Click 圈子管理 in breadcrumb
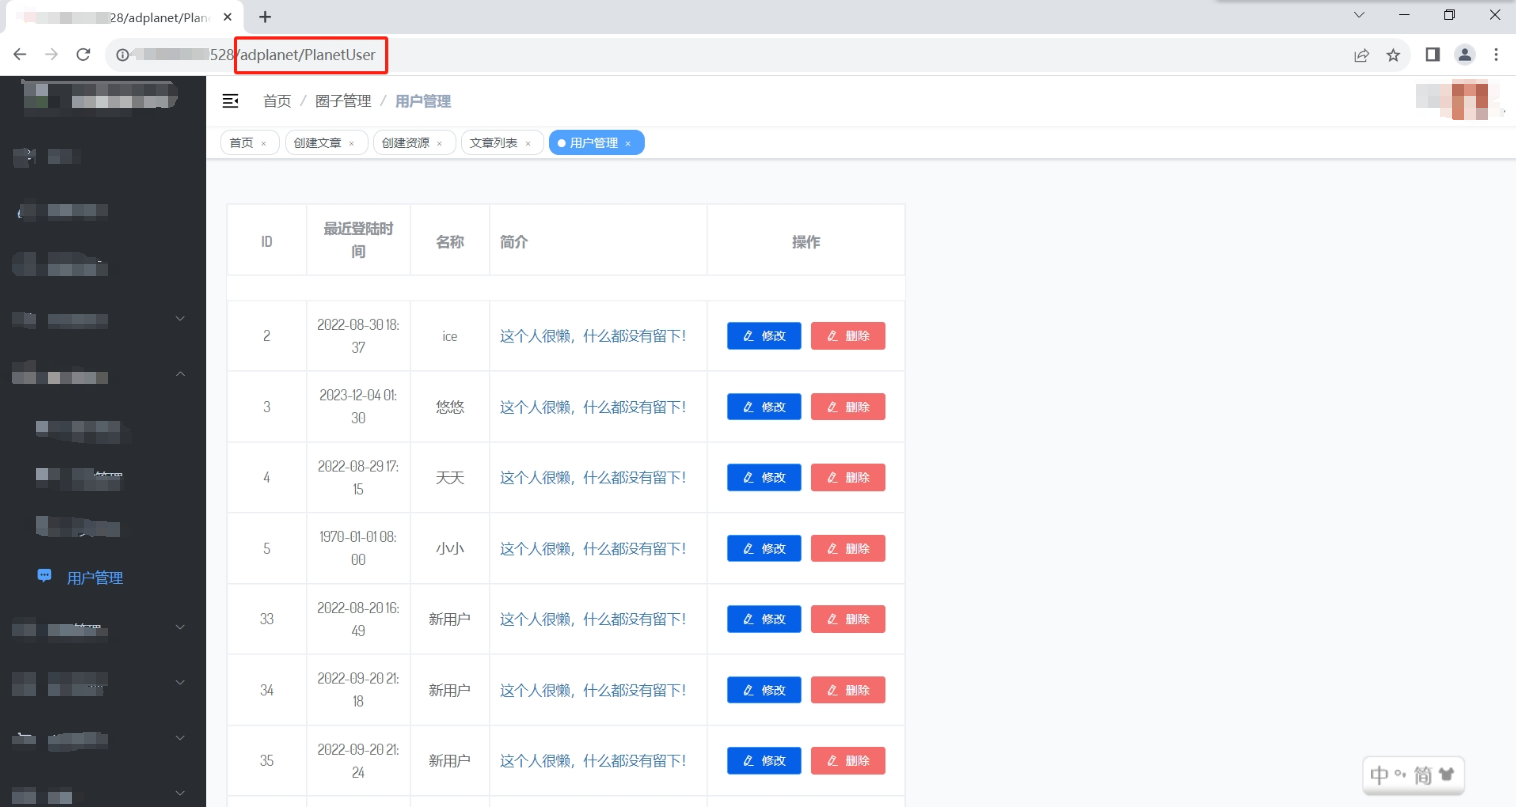1516x807 pixels. pyautogui.click(x=343, y=101)
